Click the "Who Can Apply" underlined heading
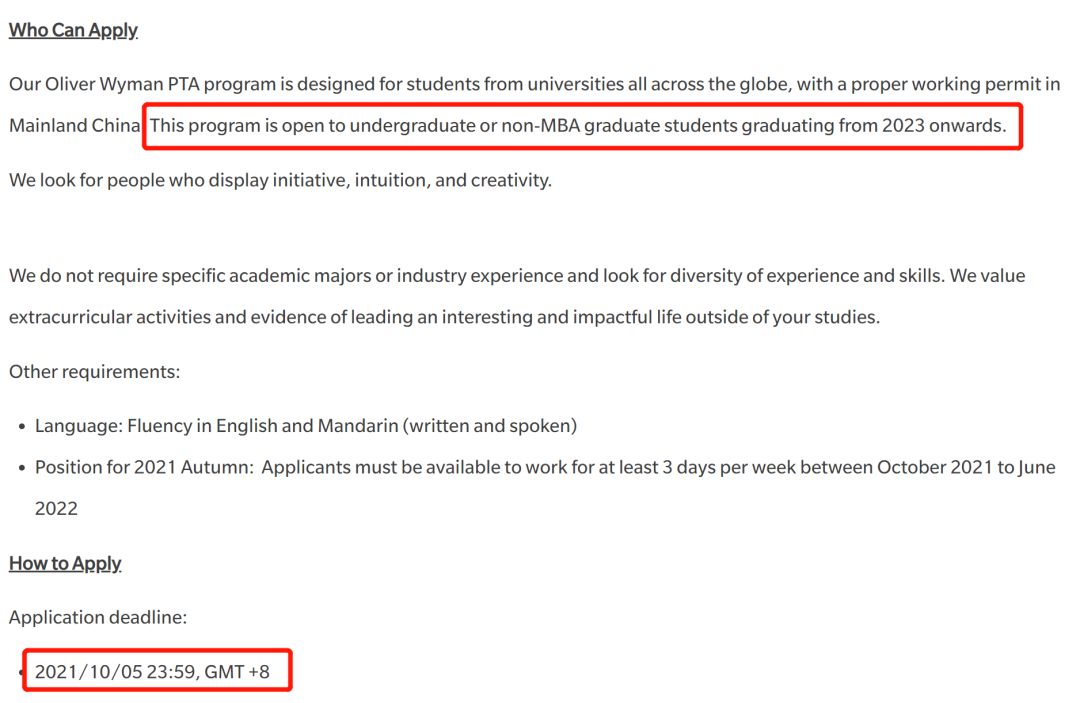The width and height of the screenshot is (1080, 703). coord(73,30)
